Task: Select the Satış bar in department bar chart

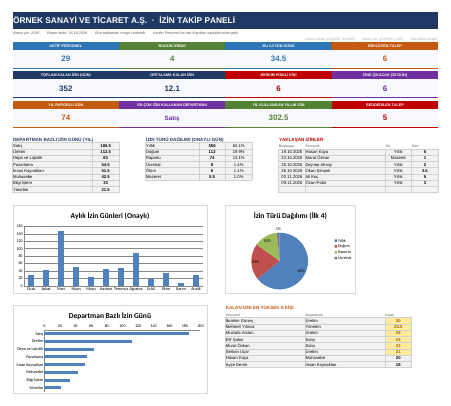Action: pos(117,333)
